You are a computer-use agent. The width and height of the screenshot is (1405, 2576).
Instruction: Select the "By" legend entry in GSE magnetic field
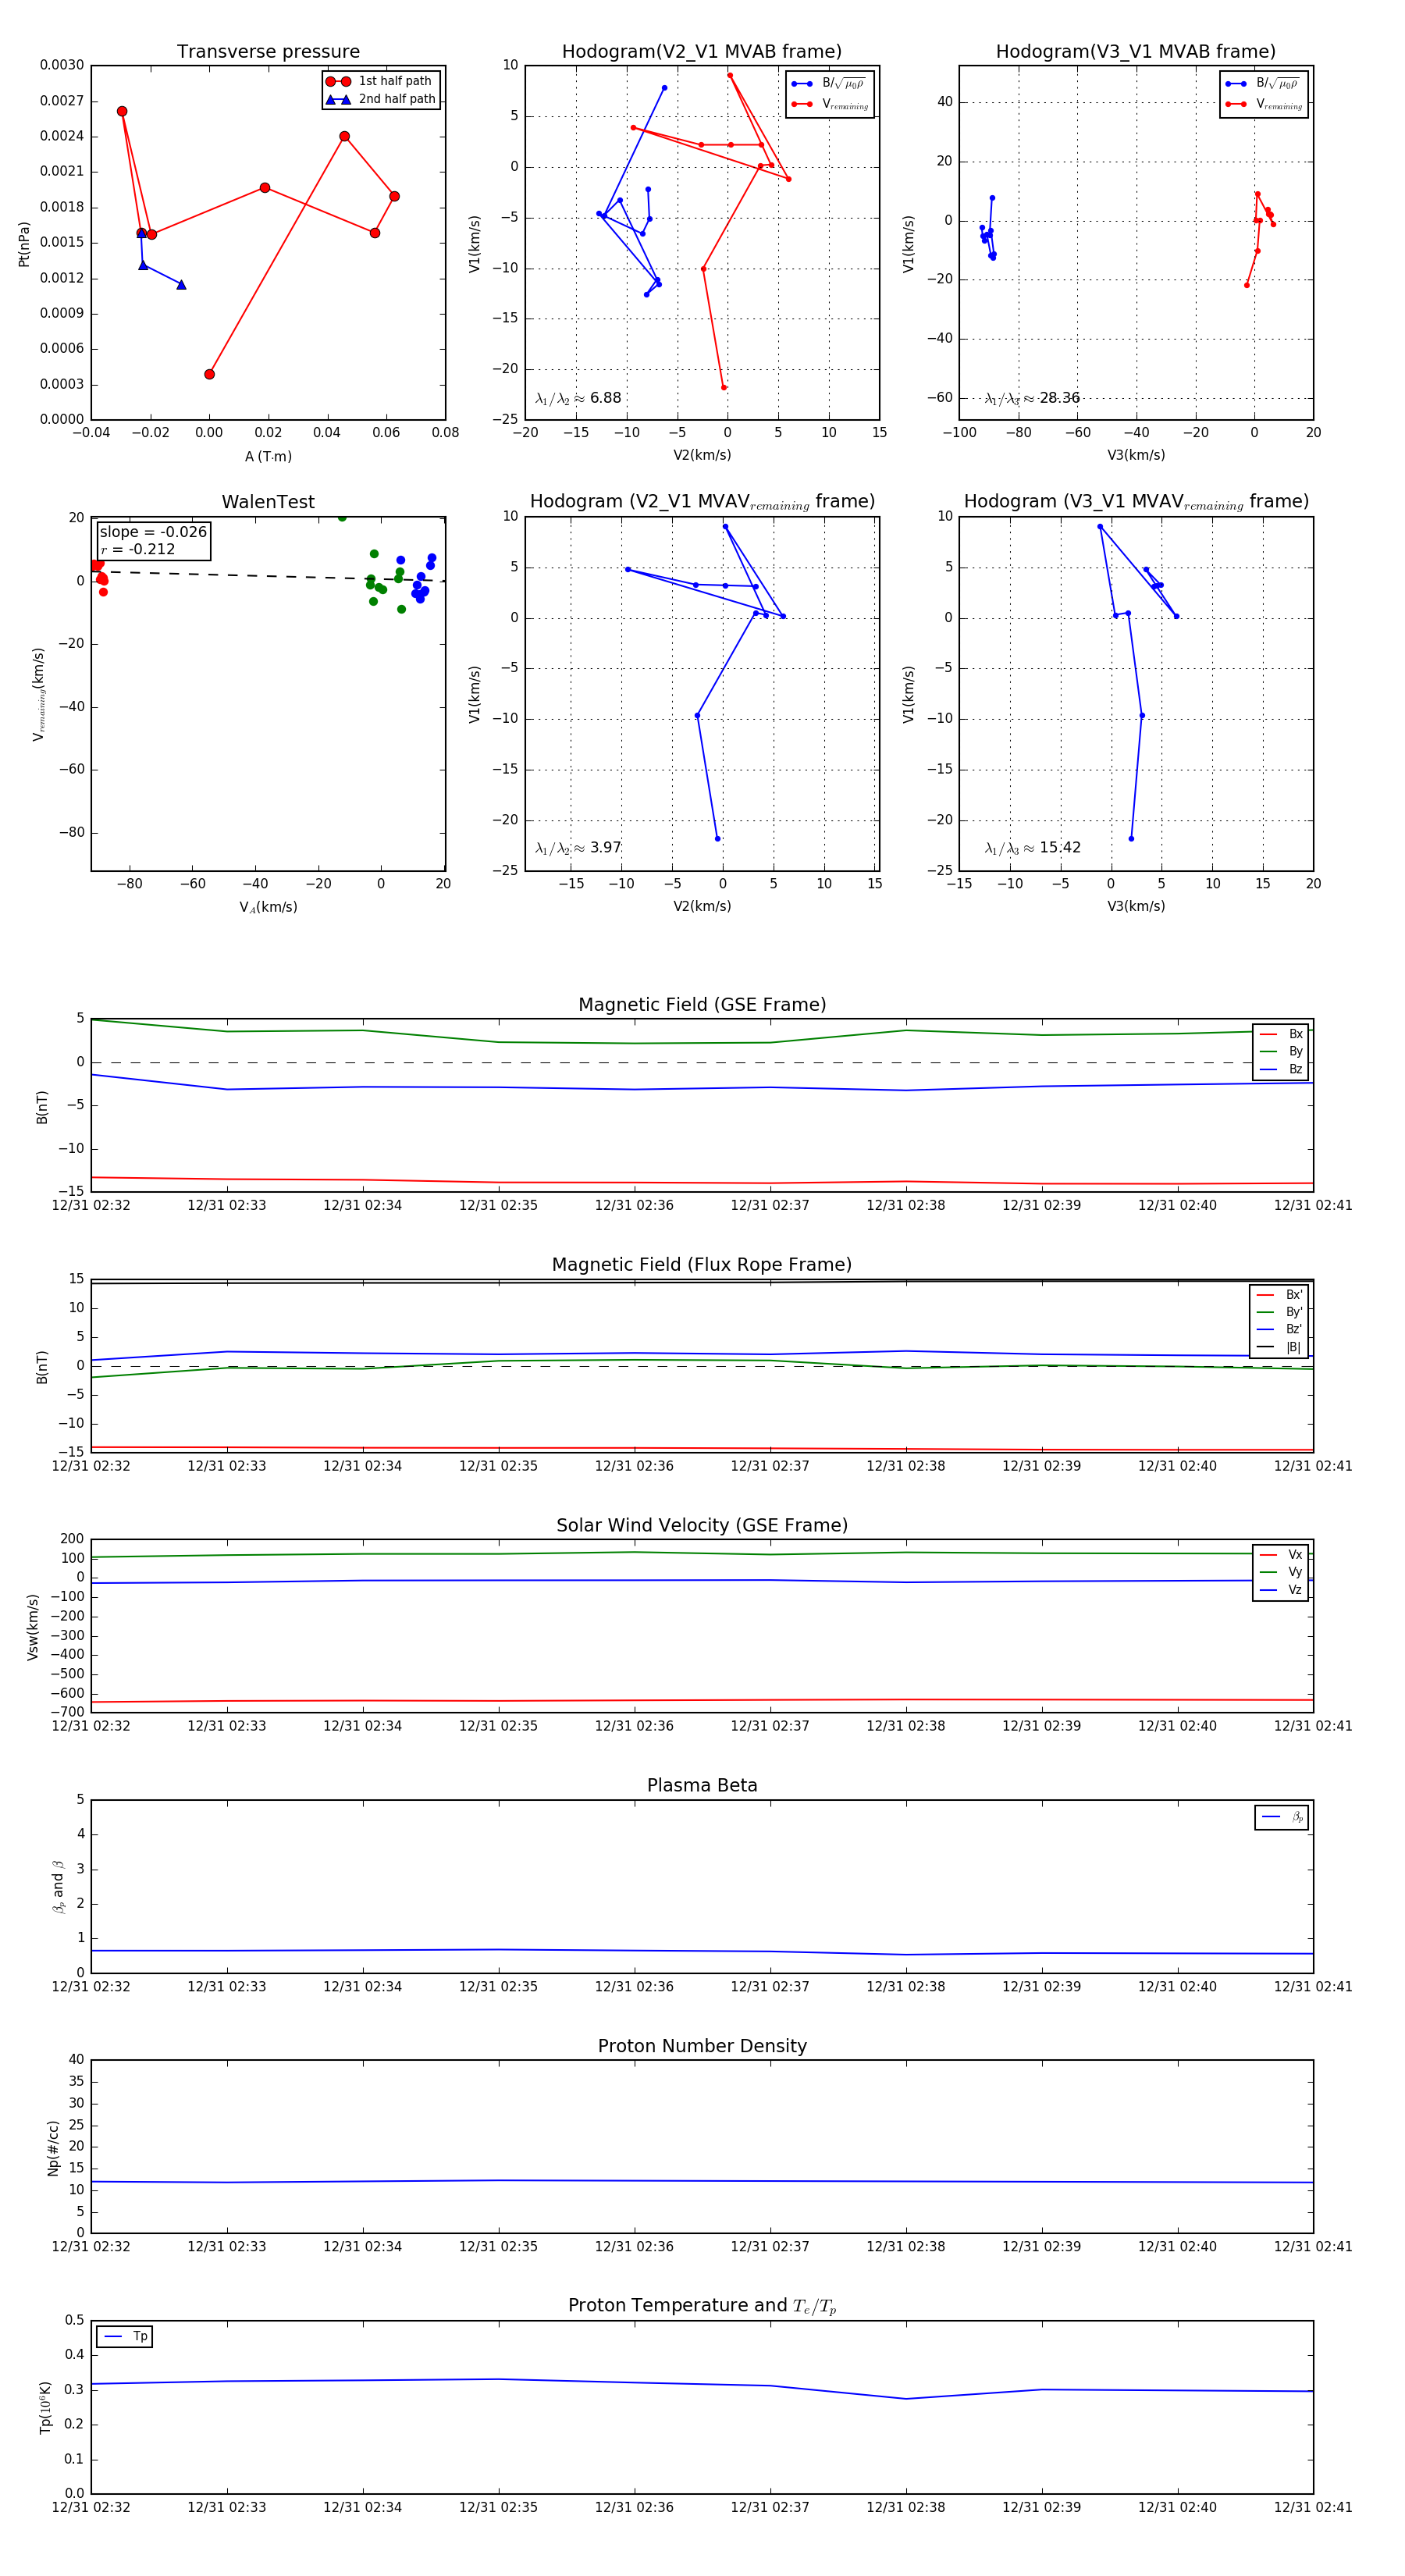click(1281, 1051)
